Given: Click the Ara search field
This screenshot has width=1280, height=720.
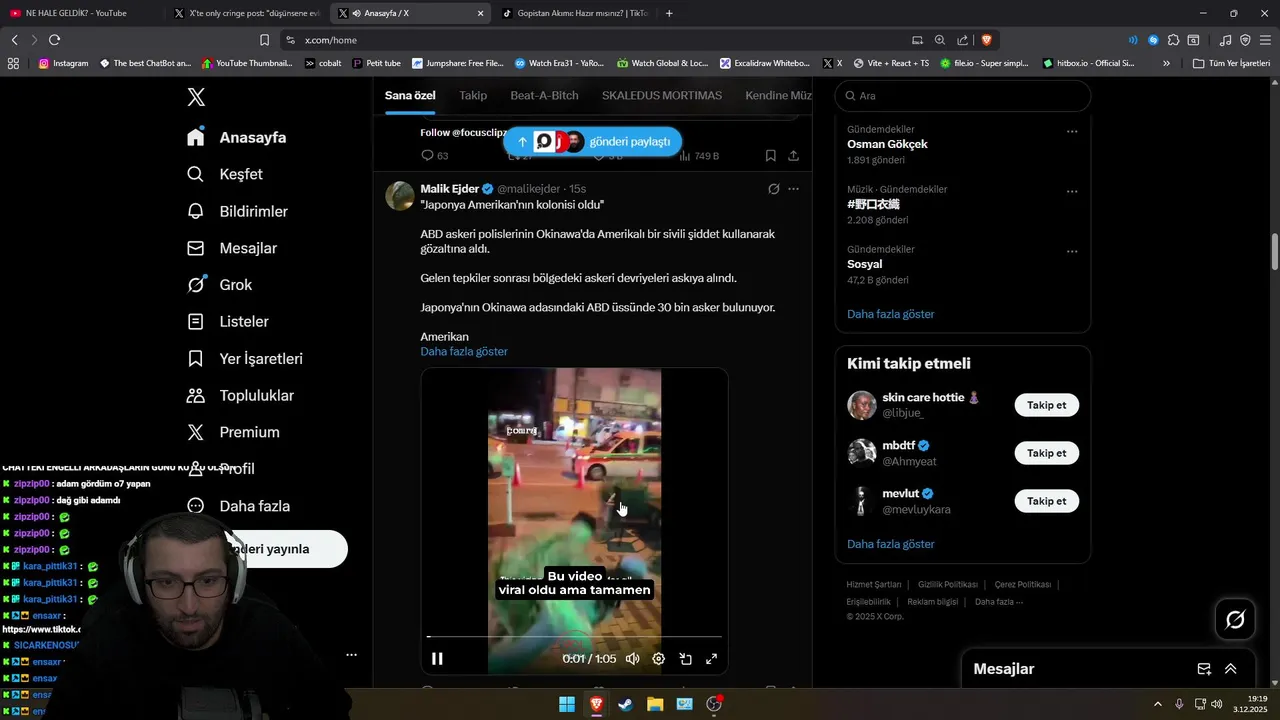Looking at the screenshot, I should pyautogui.click(x=962, y=96).
